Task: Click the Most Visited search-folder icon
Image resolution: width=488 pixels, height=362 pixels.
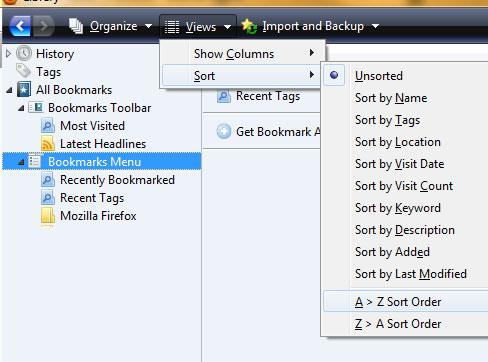Action: pos(48,126)
